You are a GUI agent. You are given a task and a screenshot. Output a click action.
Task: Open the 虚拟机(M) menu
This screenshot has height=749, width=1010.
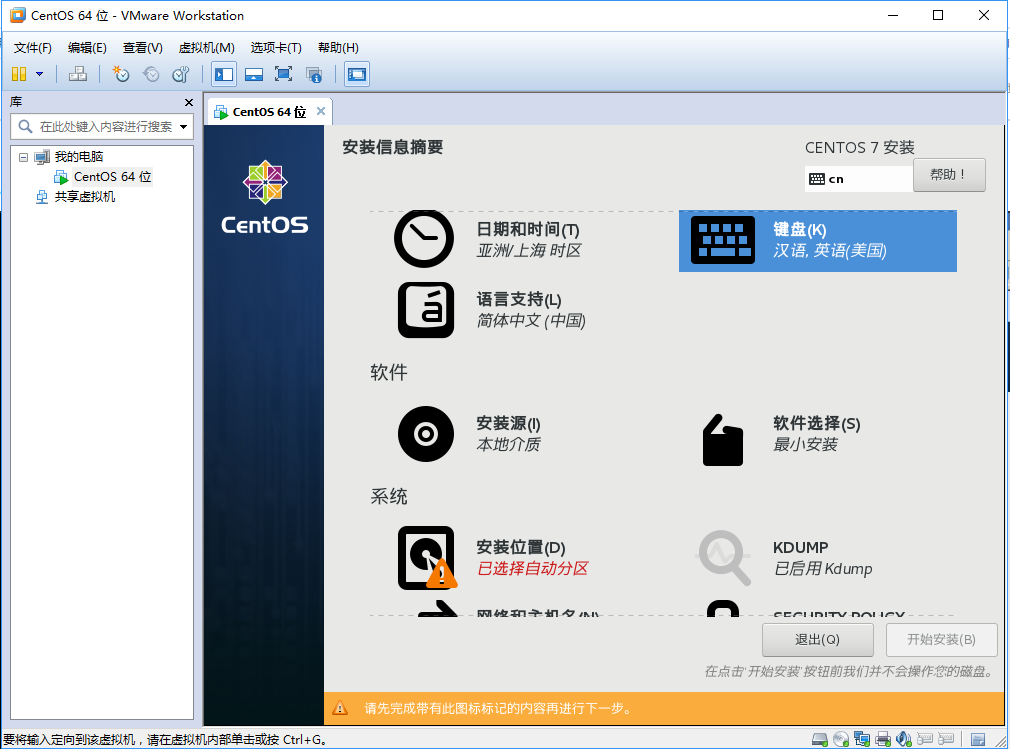point(206,48)
